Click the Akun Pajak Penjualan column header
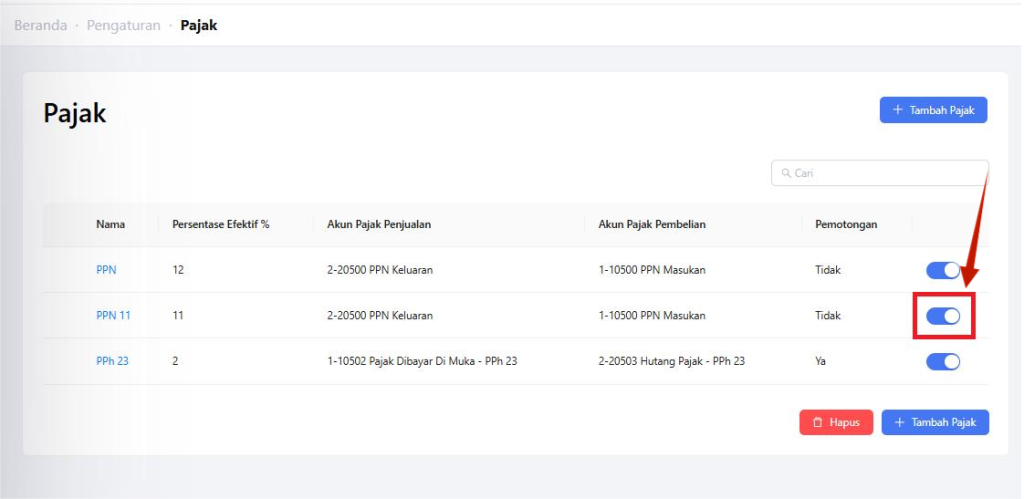This screenshot has width=1024, height=499. [x=379, y=225]
